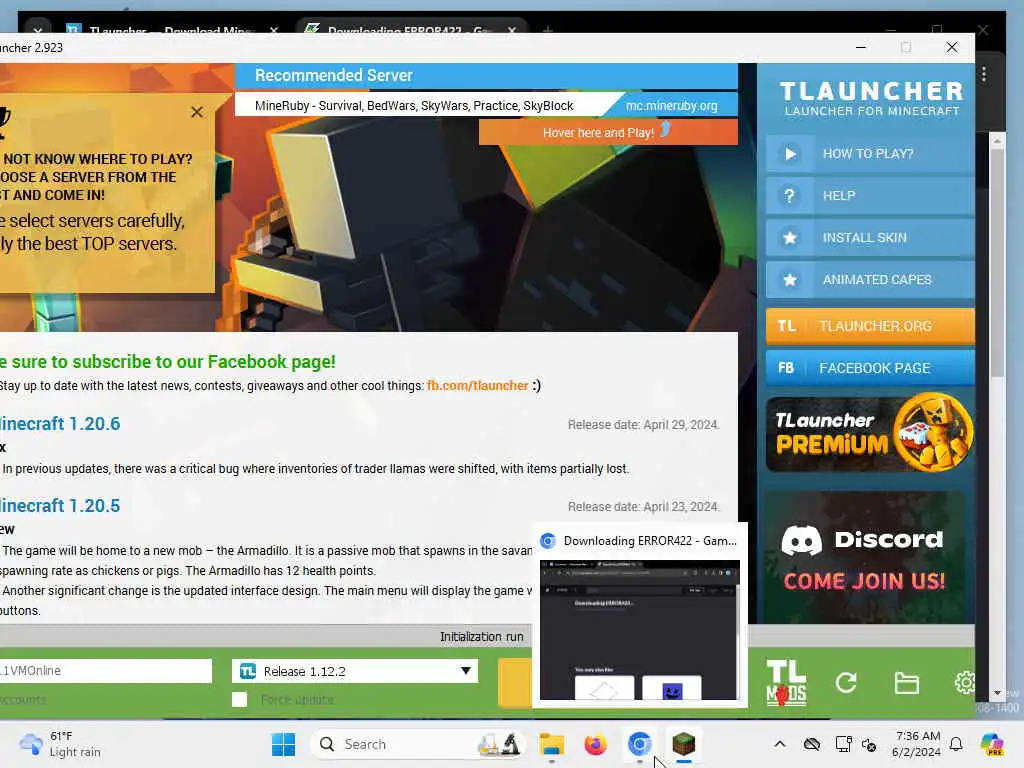The image size is (1024, 768).
Task: Click the Accounts link below username
Action: click(23, 699)
